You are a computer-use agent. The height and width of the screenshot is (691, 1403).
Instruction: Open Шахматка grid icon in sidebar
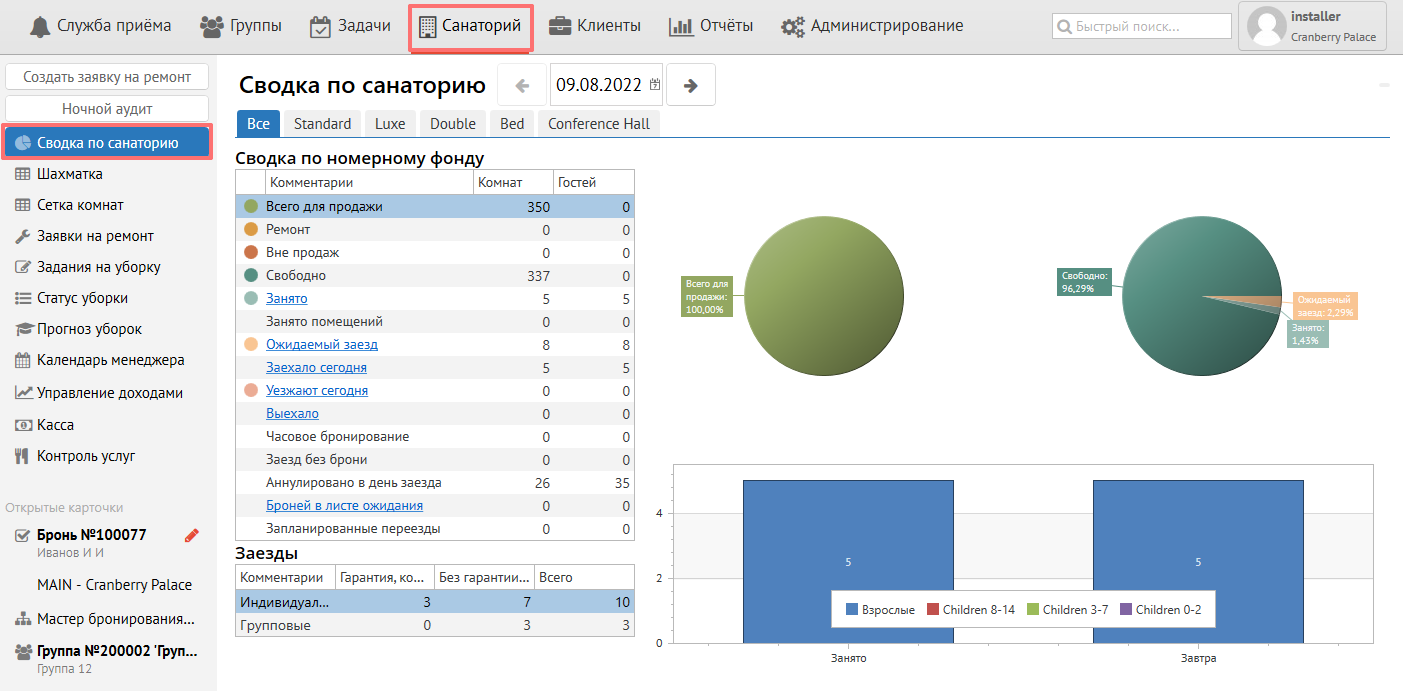click(22, 174)
